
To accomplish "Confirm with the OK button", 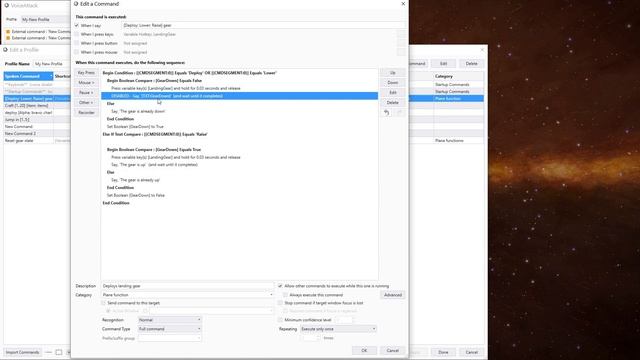I will [x=364, y=351].
